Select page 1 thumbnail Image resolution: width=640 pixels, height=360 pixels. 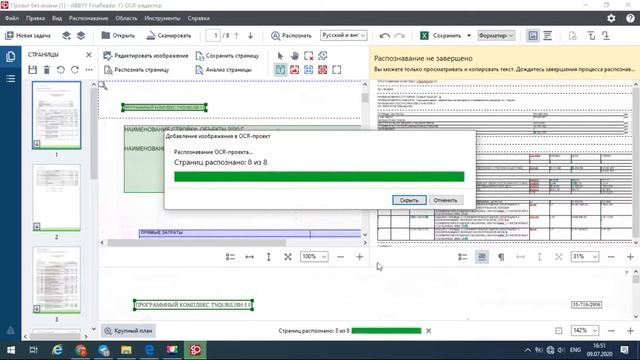click(56, 115)
